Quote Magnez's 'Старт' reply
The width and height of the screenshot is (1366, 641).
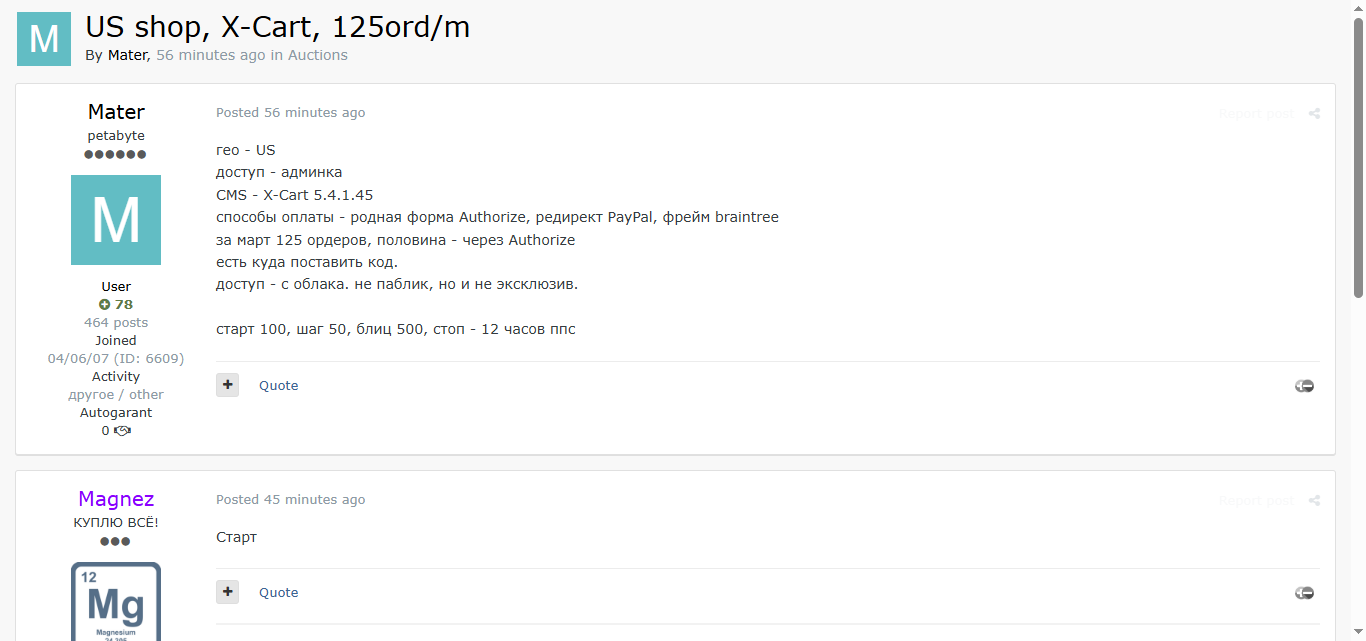(x=278, y=593)
